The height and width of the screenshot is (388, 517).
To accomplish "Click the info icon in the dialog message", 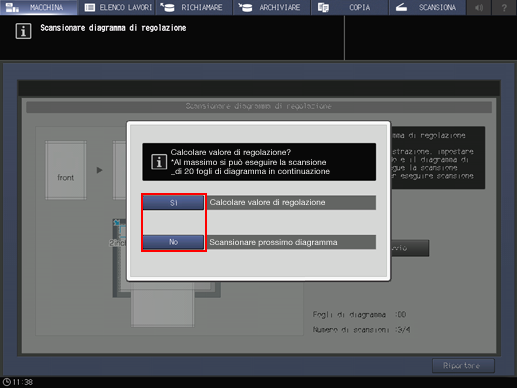I will [x=159, y=162].
